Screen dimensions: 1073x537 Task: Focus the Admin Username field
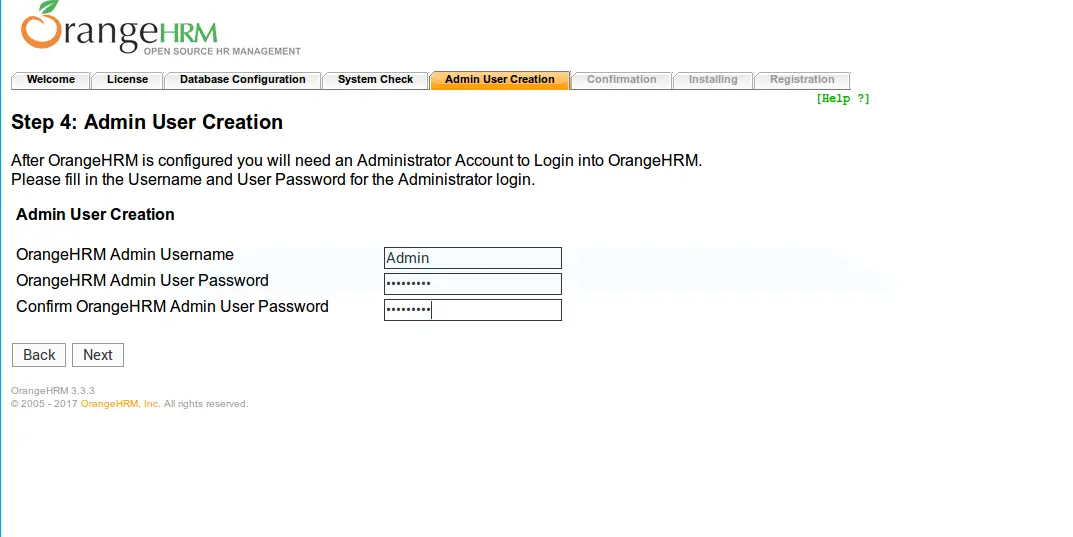point(473,258)
